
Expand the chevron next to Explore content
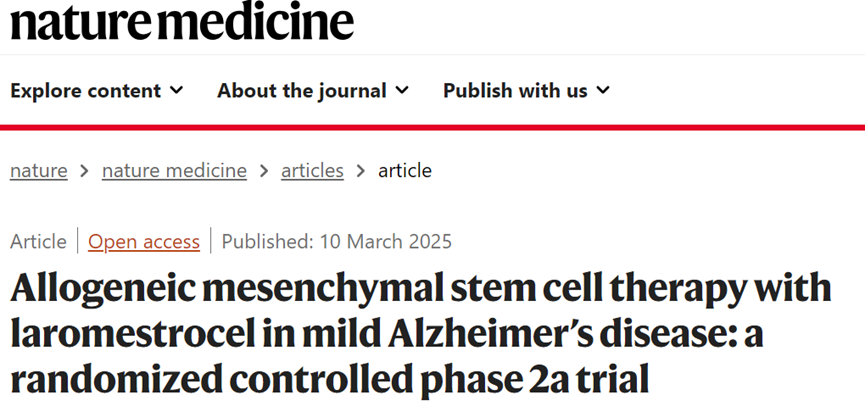pyautogui.click(x=177, y=90)
